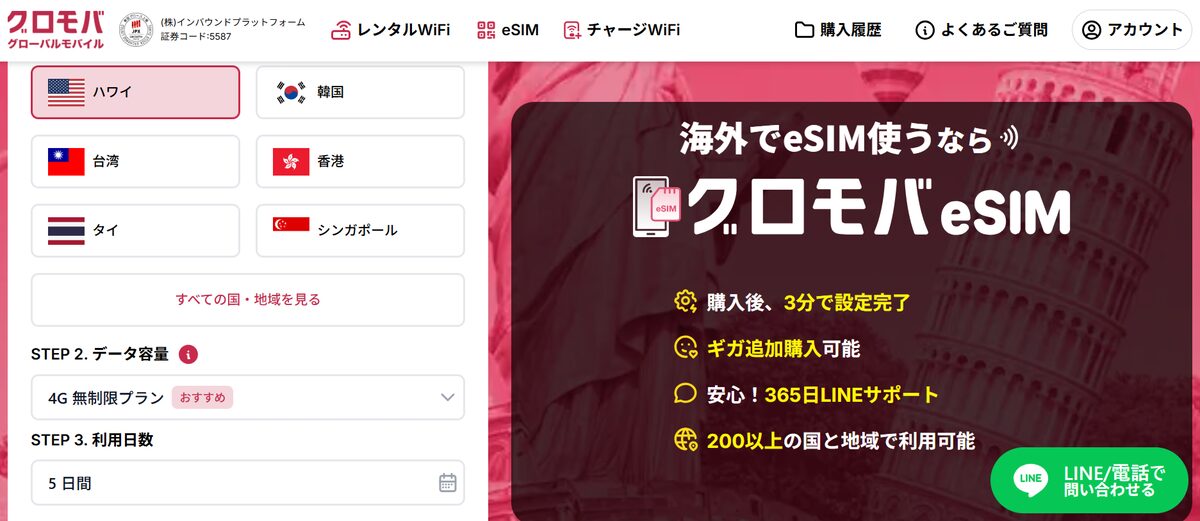Viewport: 1200px width, 521px height.
Task: Click the purchase history folder icon
Action: point(804,30)
